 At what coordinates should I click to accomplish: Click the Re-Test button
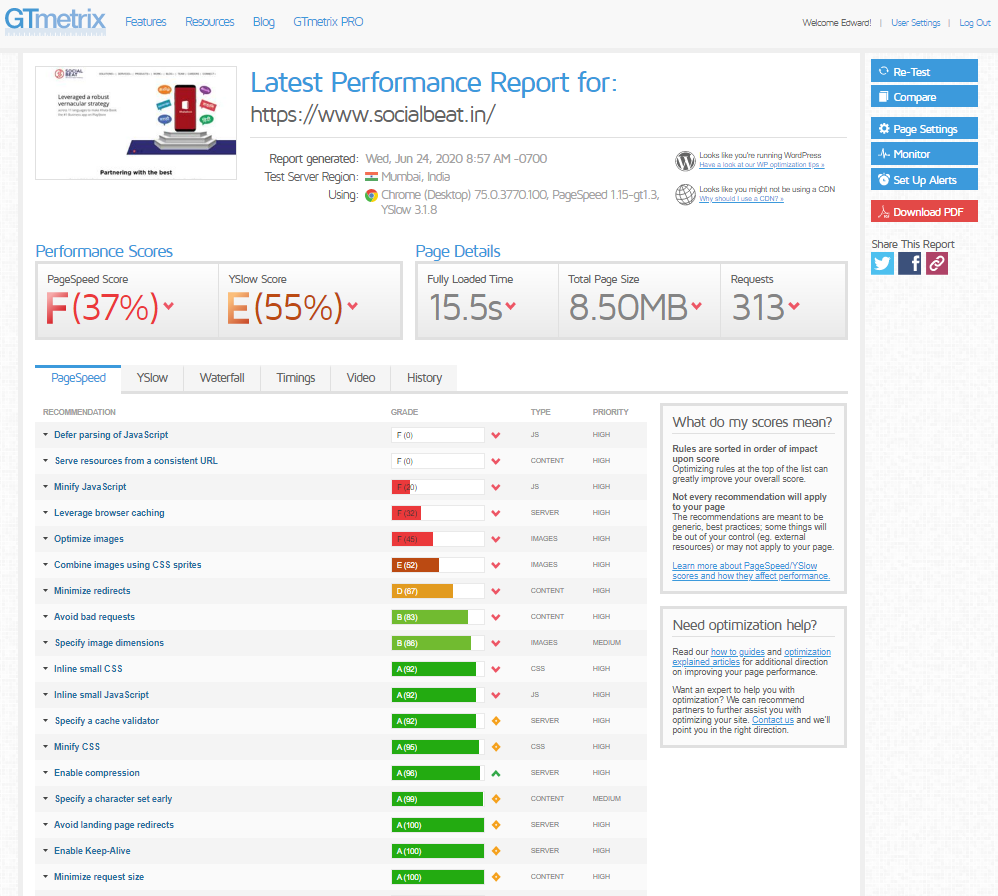924,71
